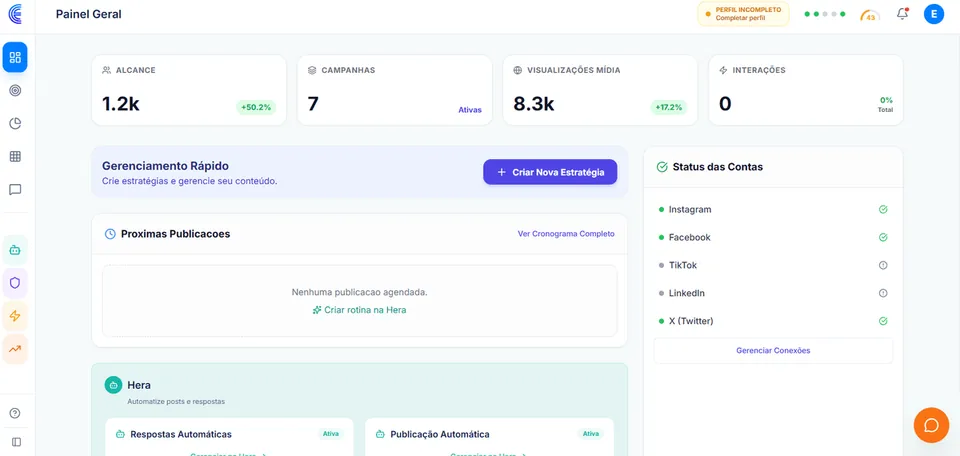This screenshot has height=456, width=960.
Task: Open the help question mark icon
Action: [x=15, y=413]
